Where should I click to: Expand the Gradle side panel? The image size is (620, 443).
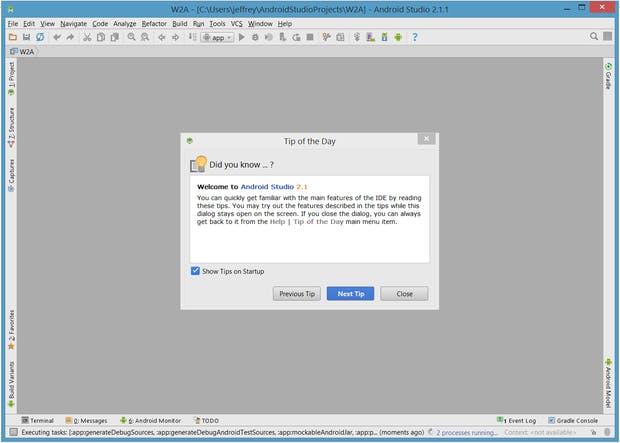pos(608,76)
